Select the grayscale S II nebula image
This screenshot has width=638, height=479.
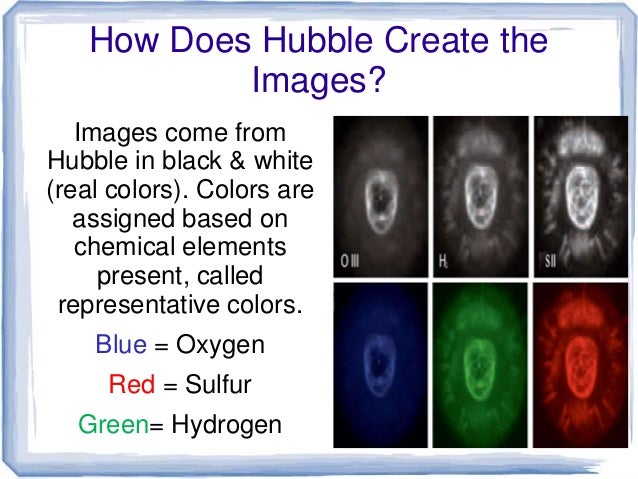[x=581, y=197]
